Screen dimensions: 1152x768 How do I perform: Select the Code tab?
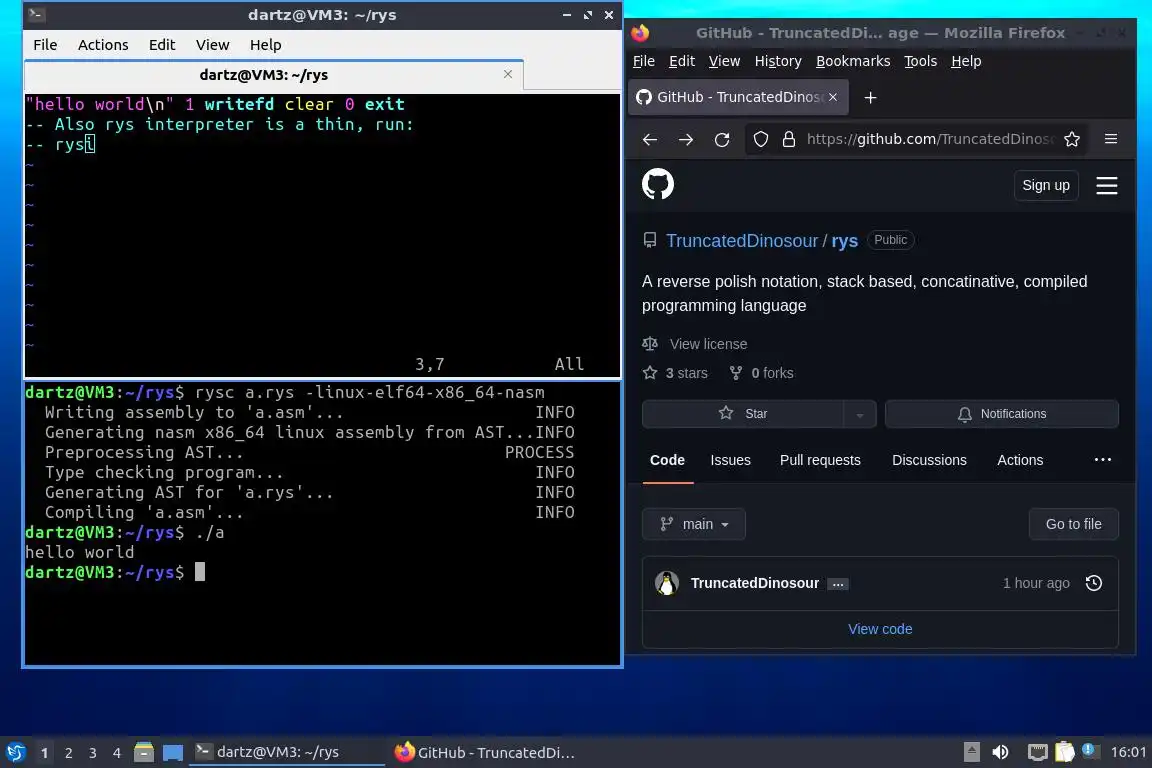point(667,460)
